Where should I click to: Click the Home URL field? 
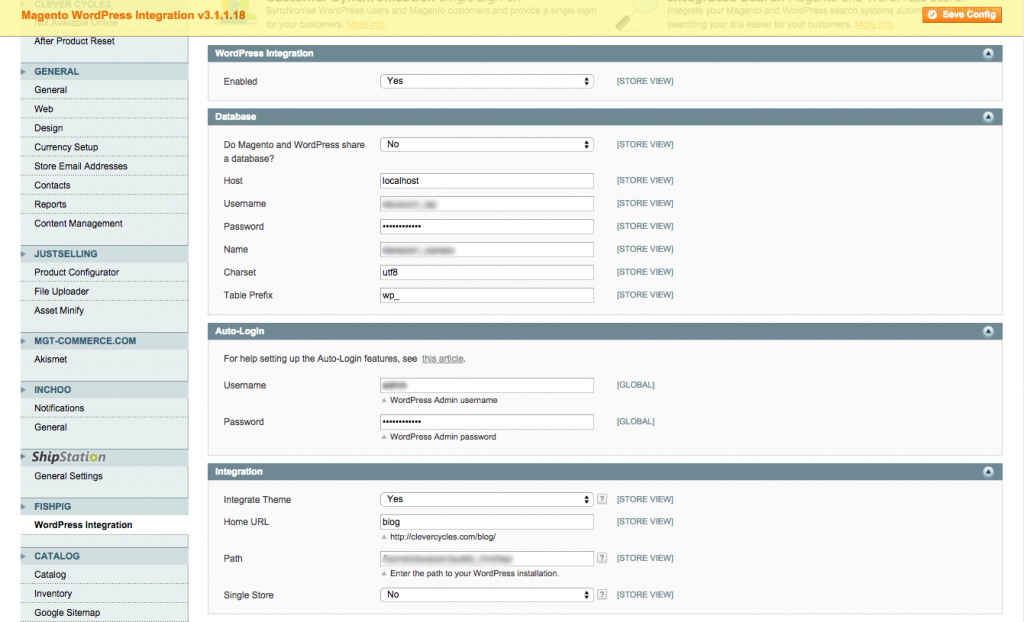point(487,522)
